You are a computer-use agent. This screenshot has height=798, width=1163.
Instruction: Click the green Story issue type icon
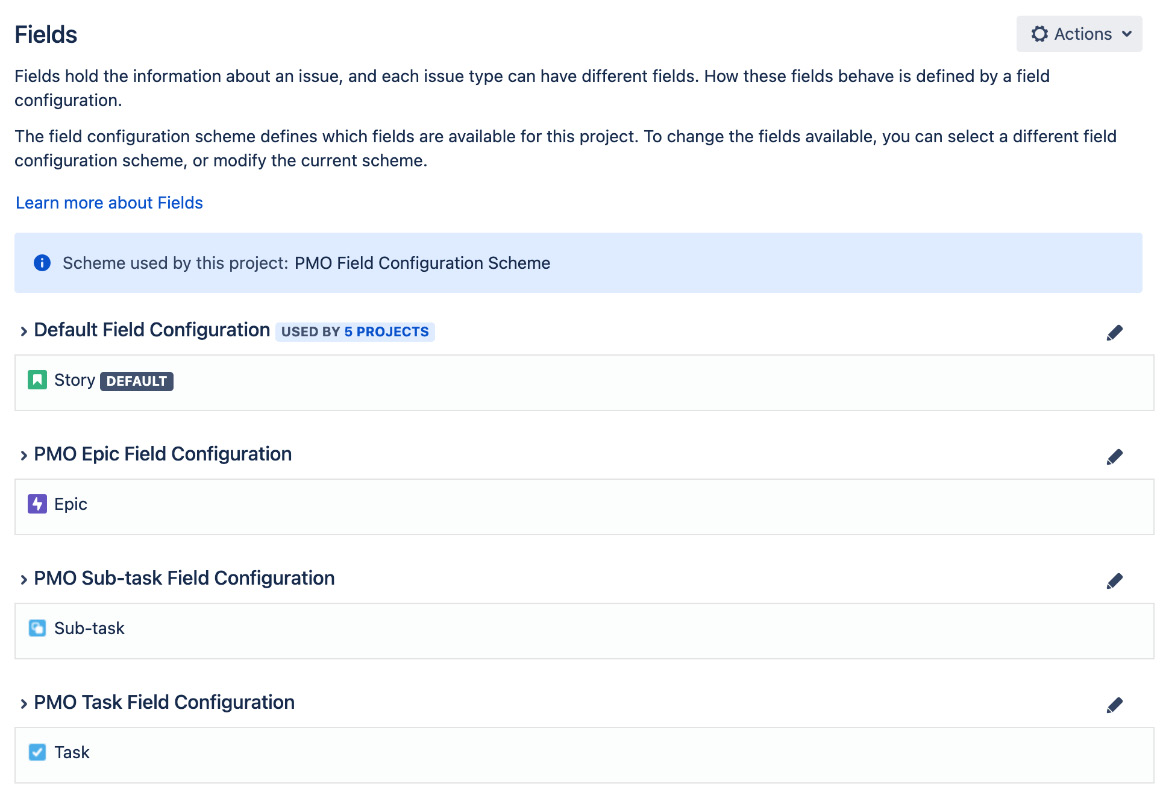click(x=37, y=380)
